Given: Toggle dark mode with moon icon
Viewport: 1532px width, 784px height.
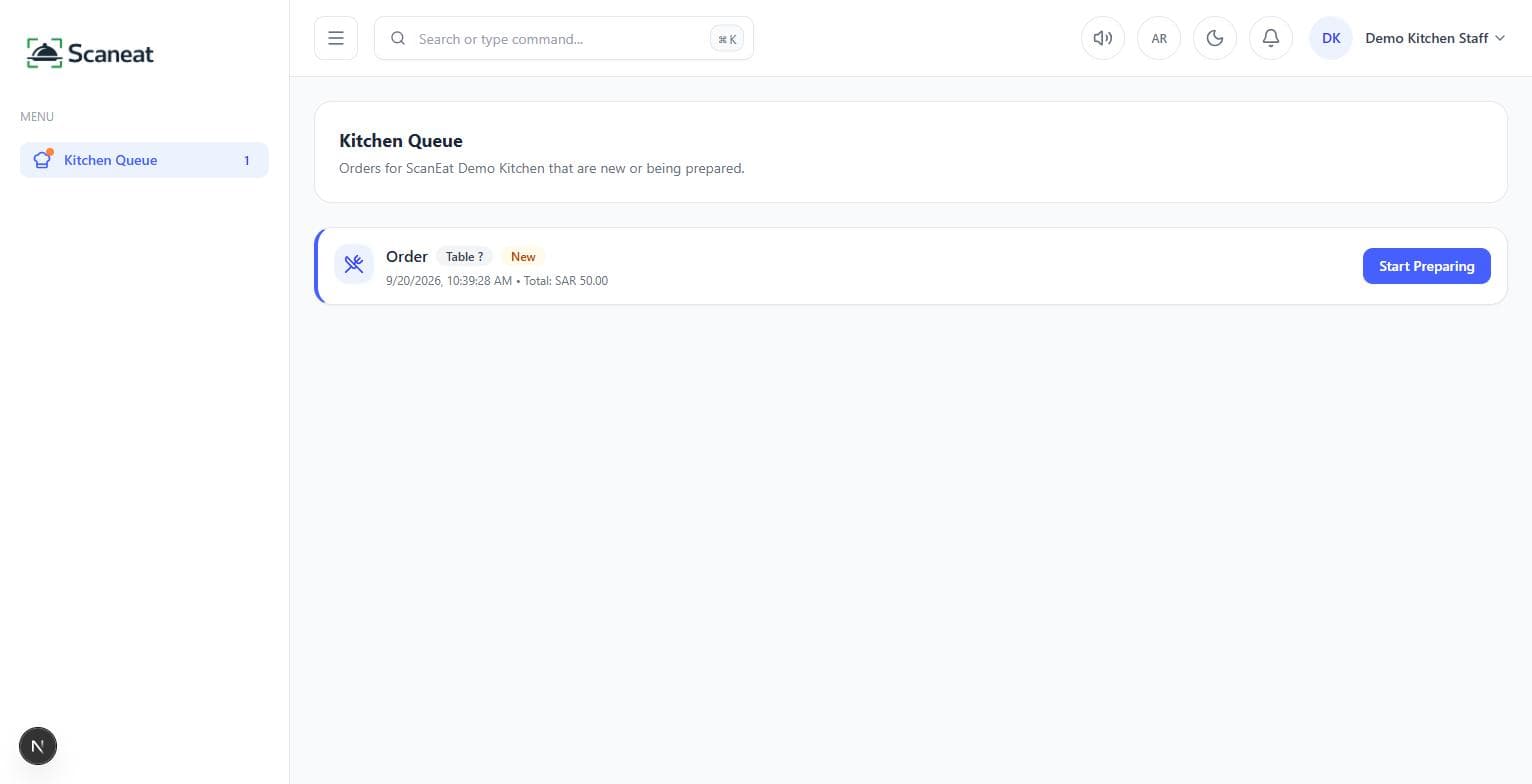Looking at the screenshot, I should click(1215, 38).
